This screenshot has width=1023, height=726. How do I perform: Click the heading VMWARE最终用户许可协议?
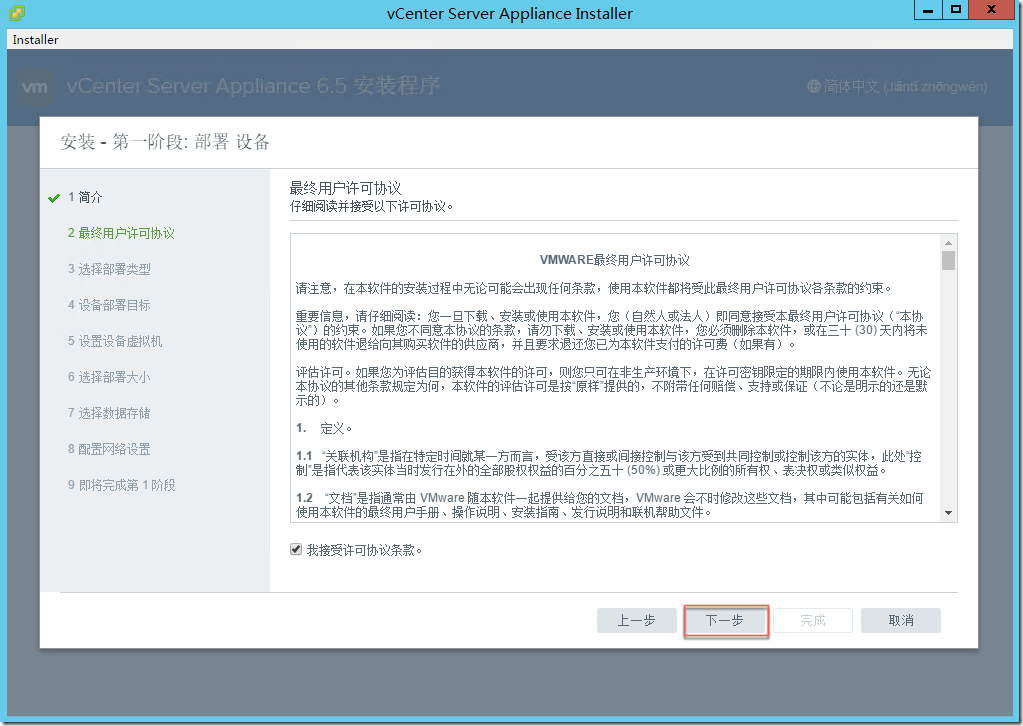615,260
